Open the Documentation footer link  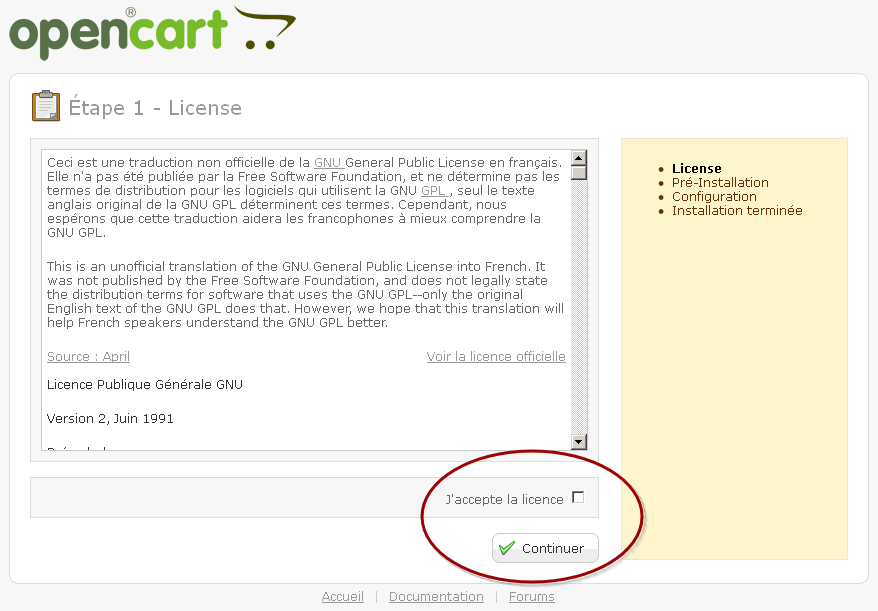436,597
